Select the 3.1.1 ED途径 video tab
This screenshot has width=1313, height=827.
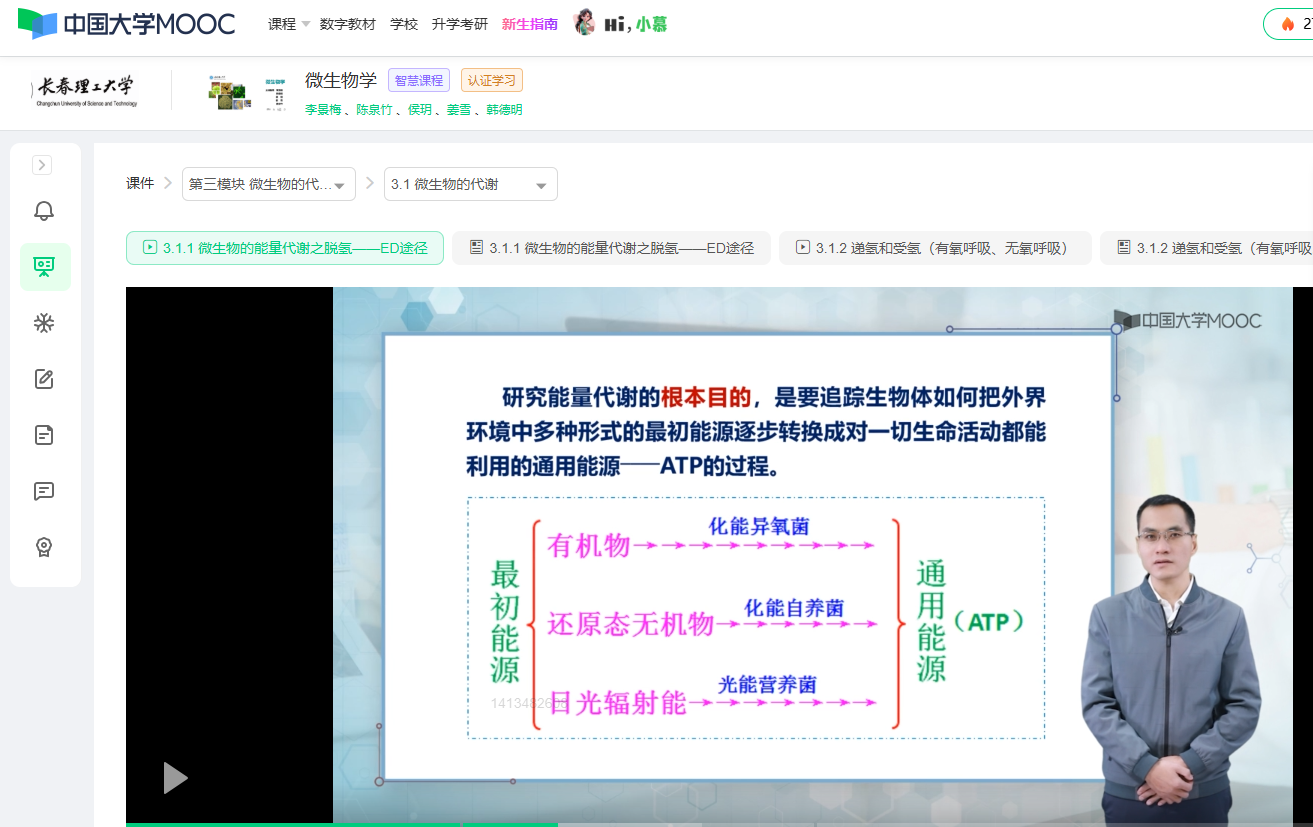(285, 248)
